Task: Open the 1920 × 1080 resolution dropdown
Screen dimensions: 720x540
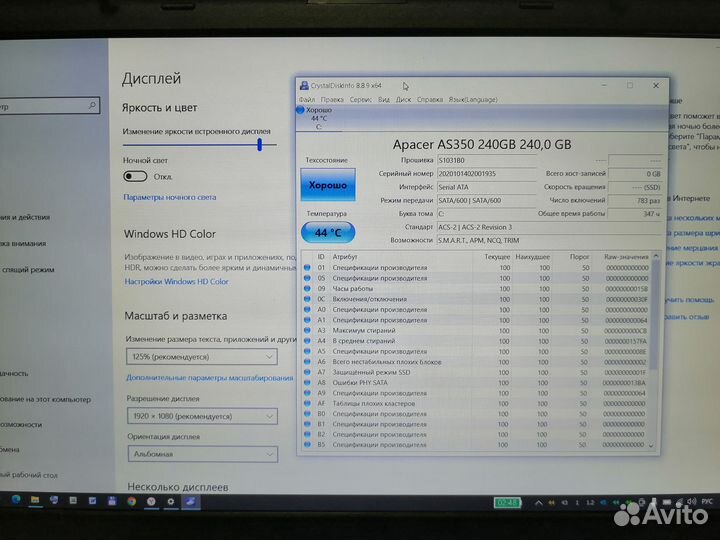Action: click(202, 416)
